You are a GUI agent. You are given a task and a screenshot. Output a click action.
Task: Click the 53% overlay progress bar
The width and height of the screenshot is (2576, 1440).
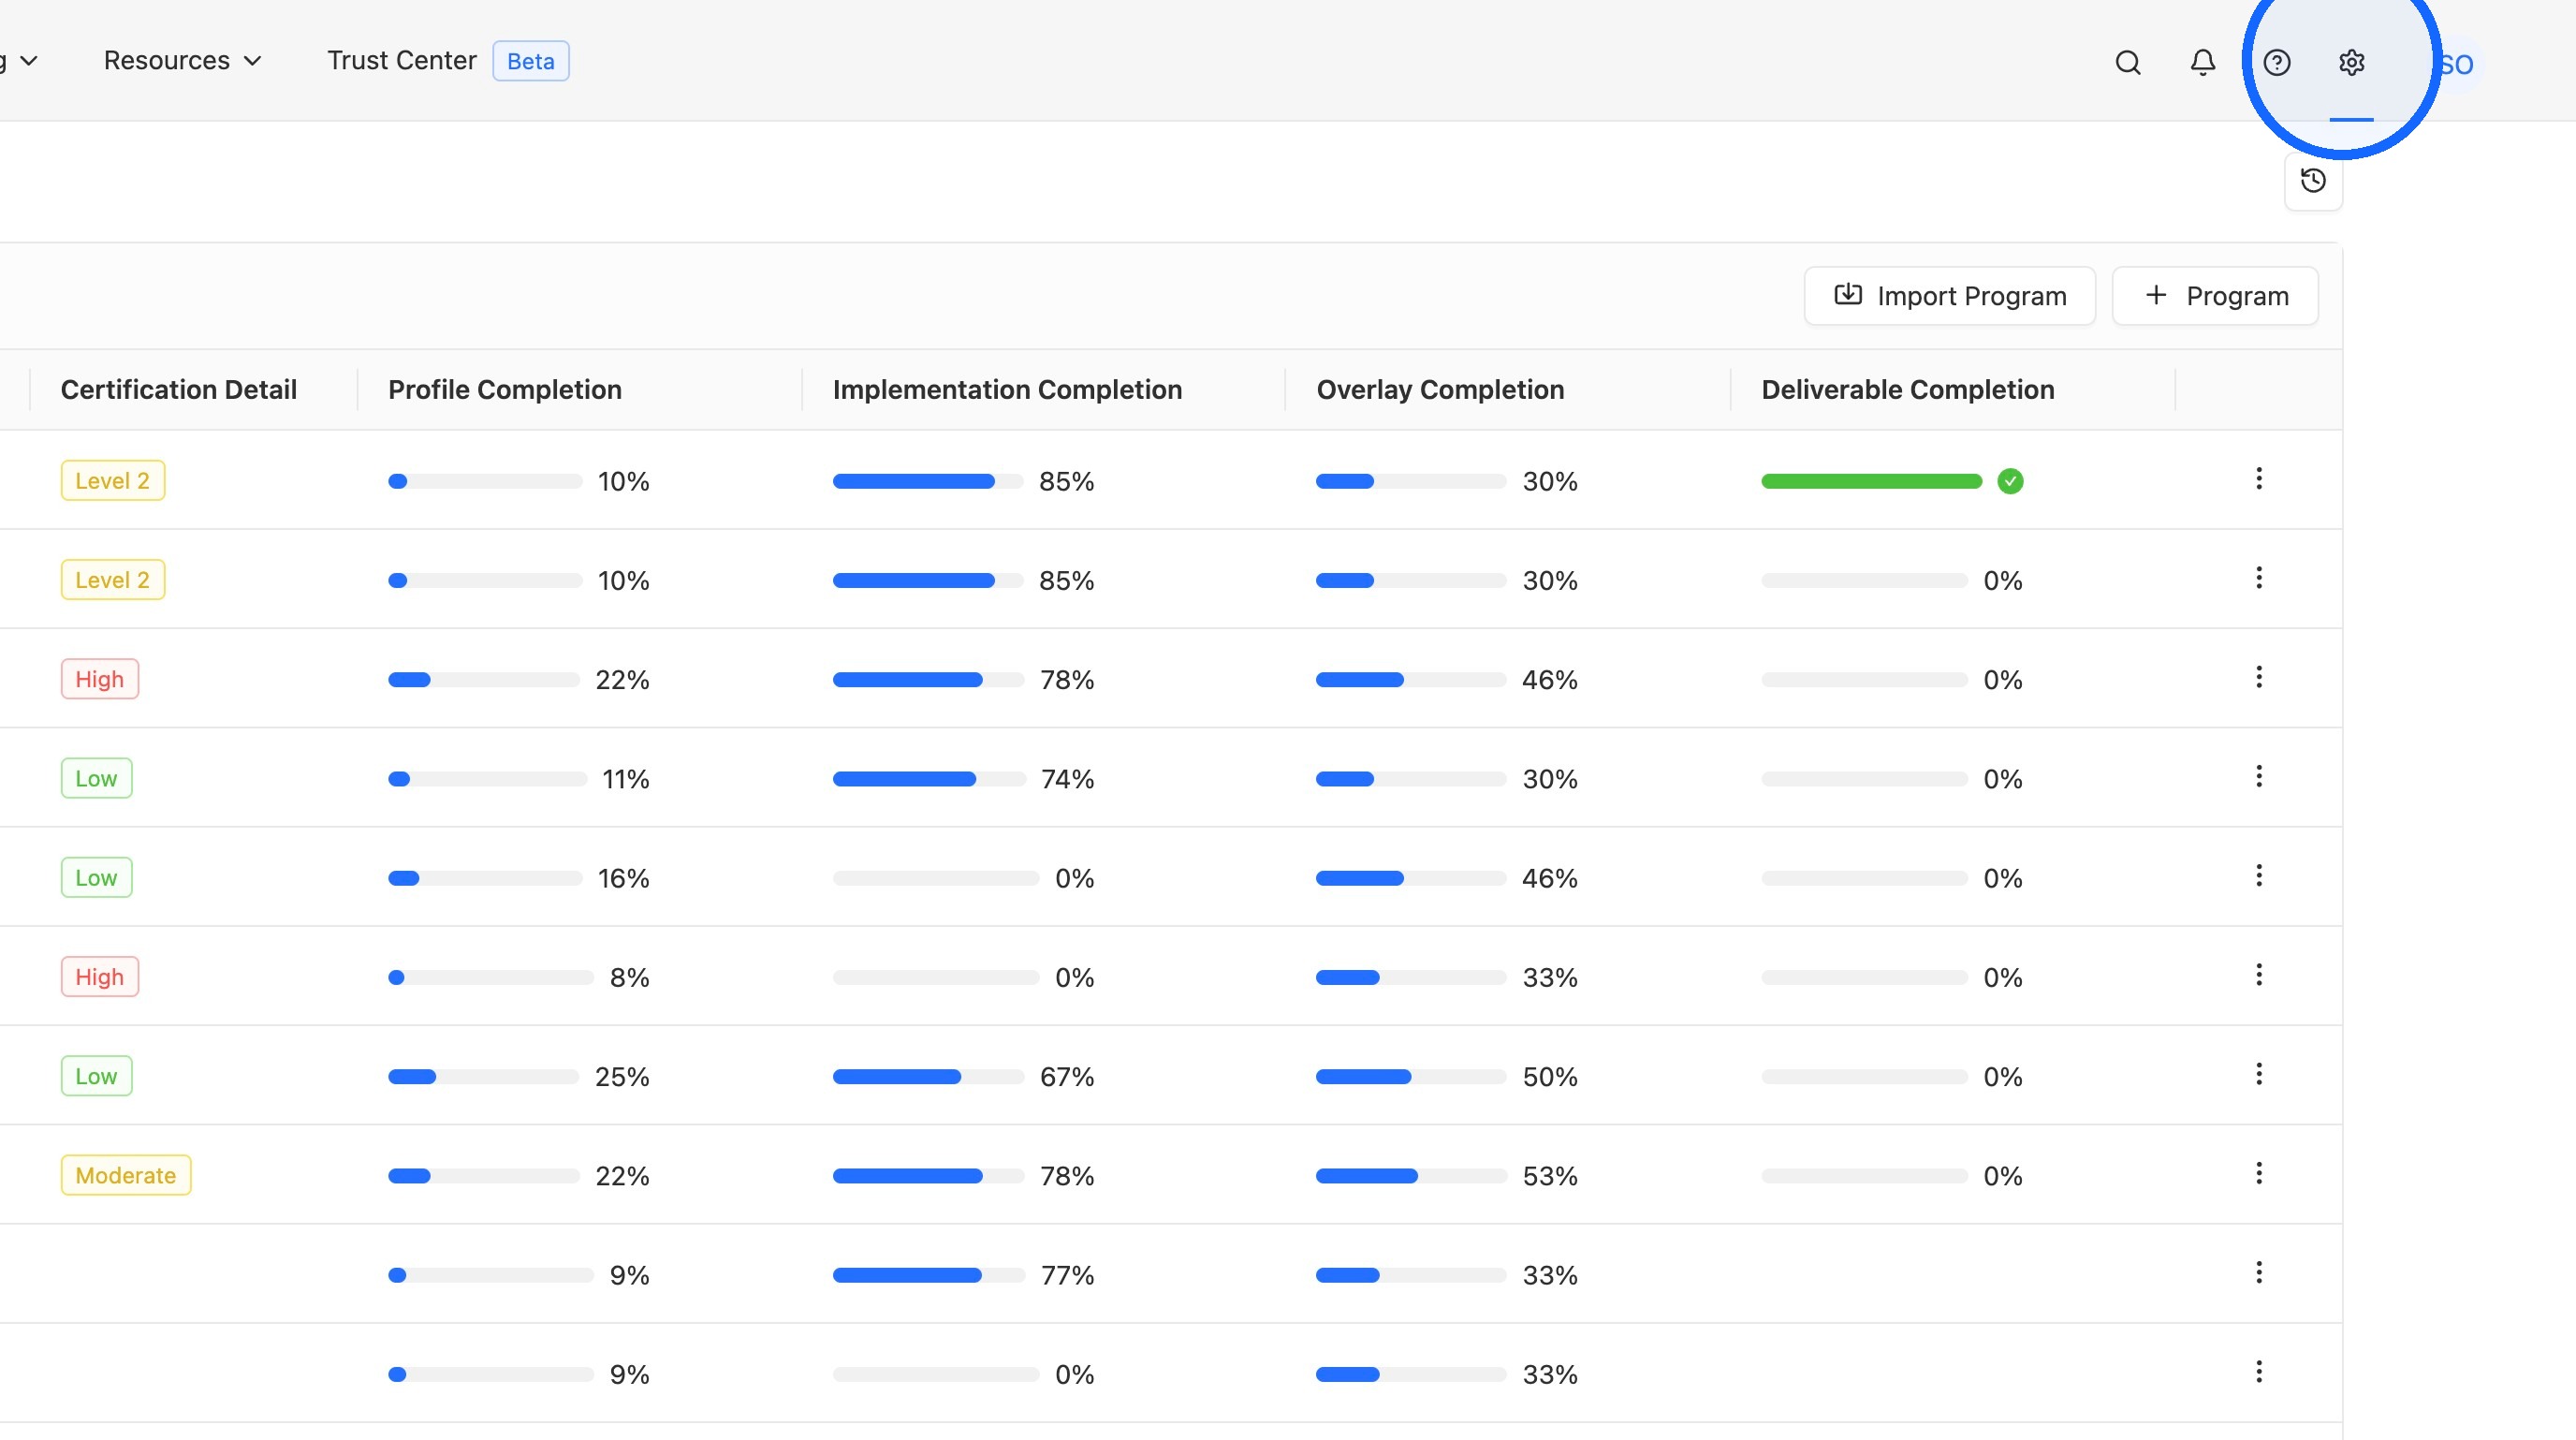point(1410,1176)
